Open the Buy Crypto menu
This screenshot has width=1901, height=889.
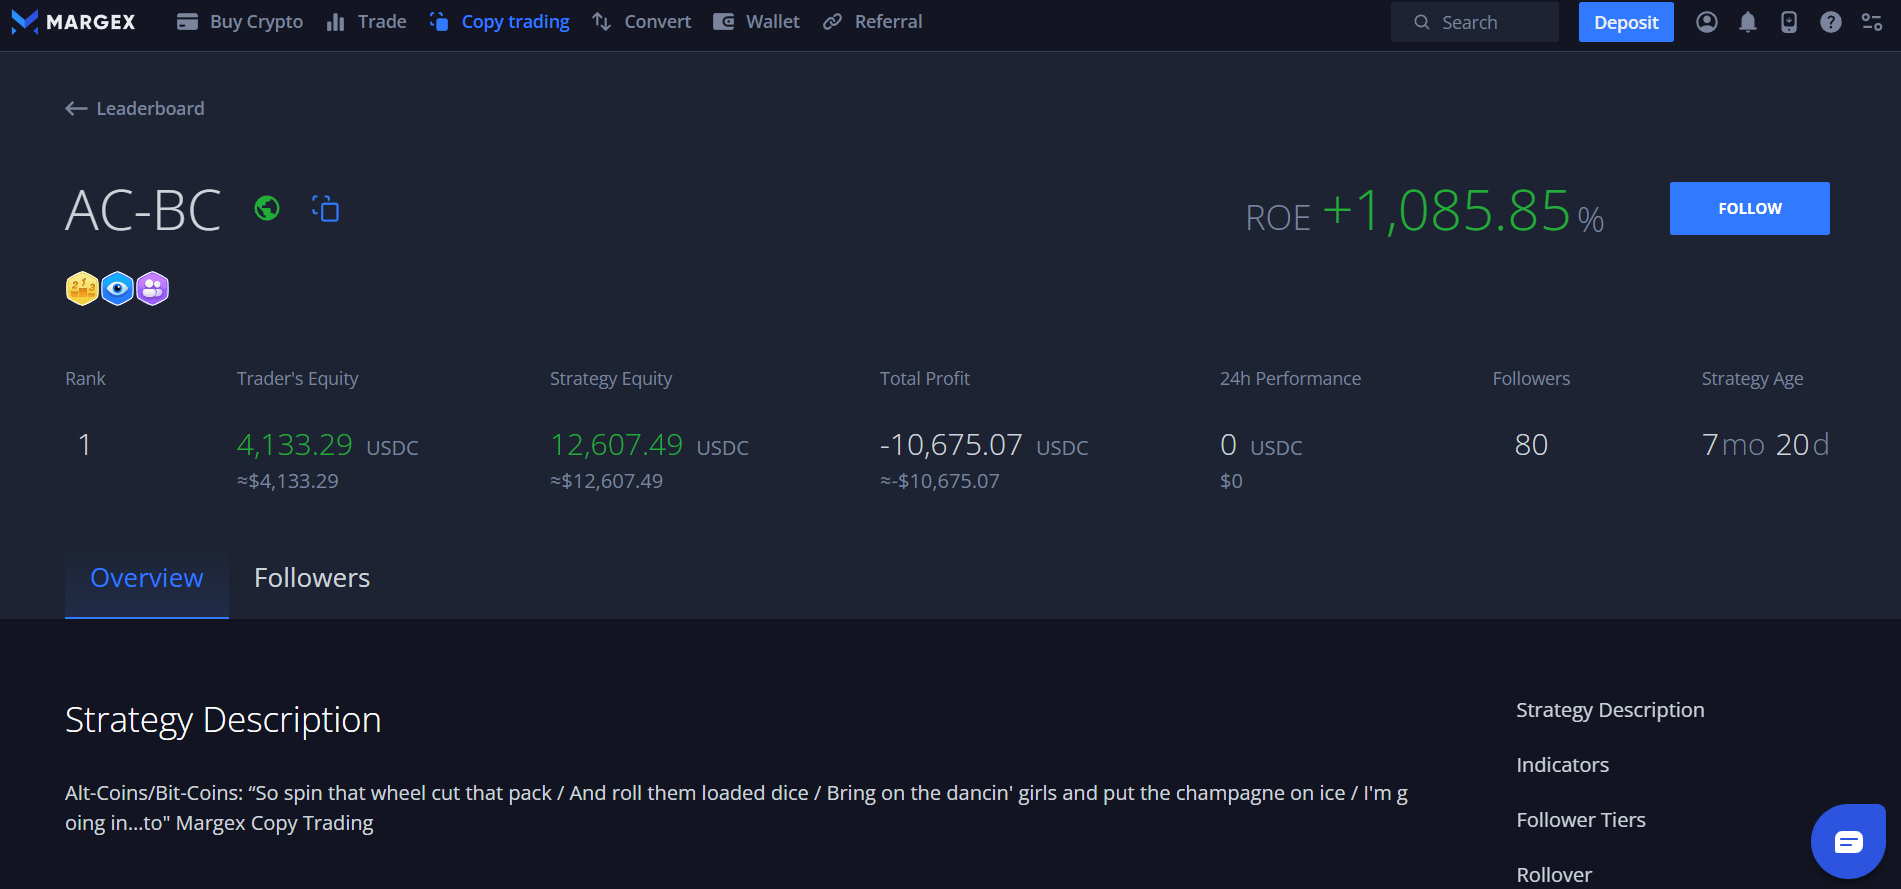click(240, 22)
